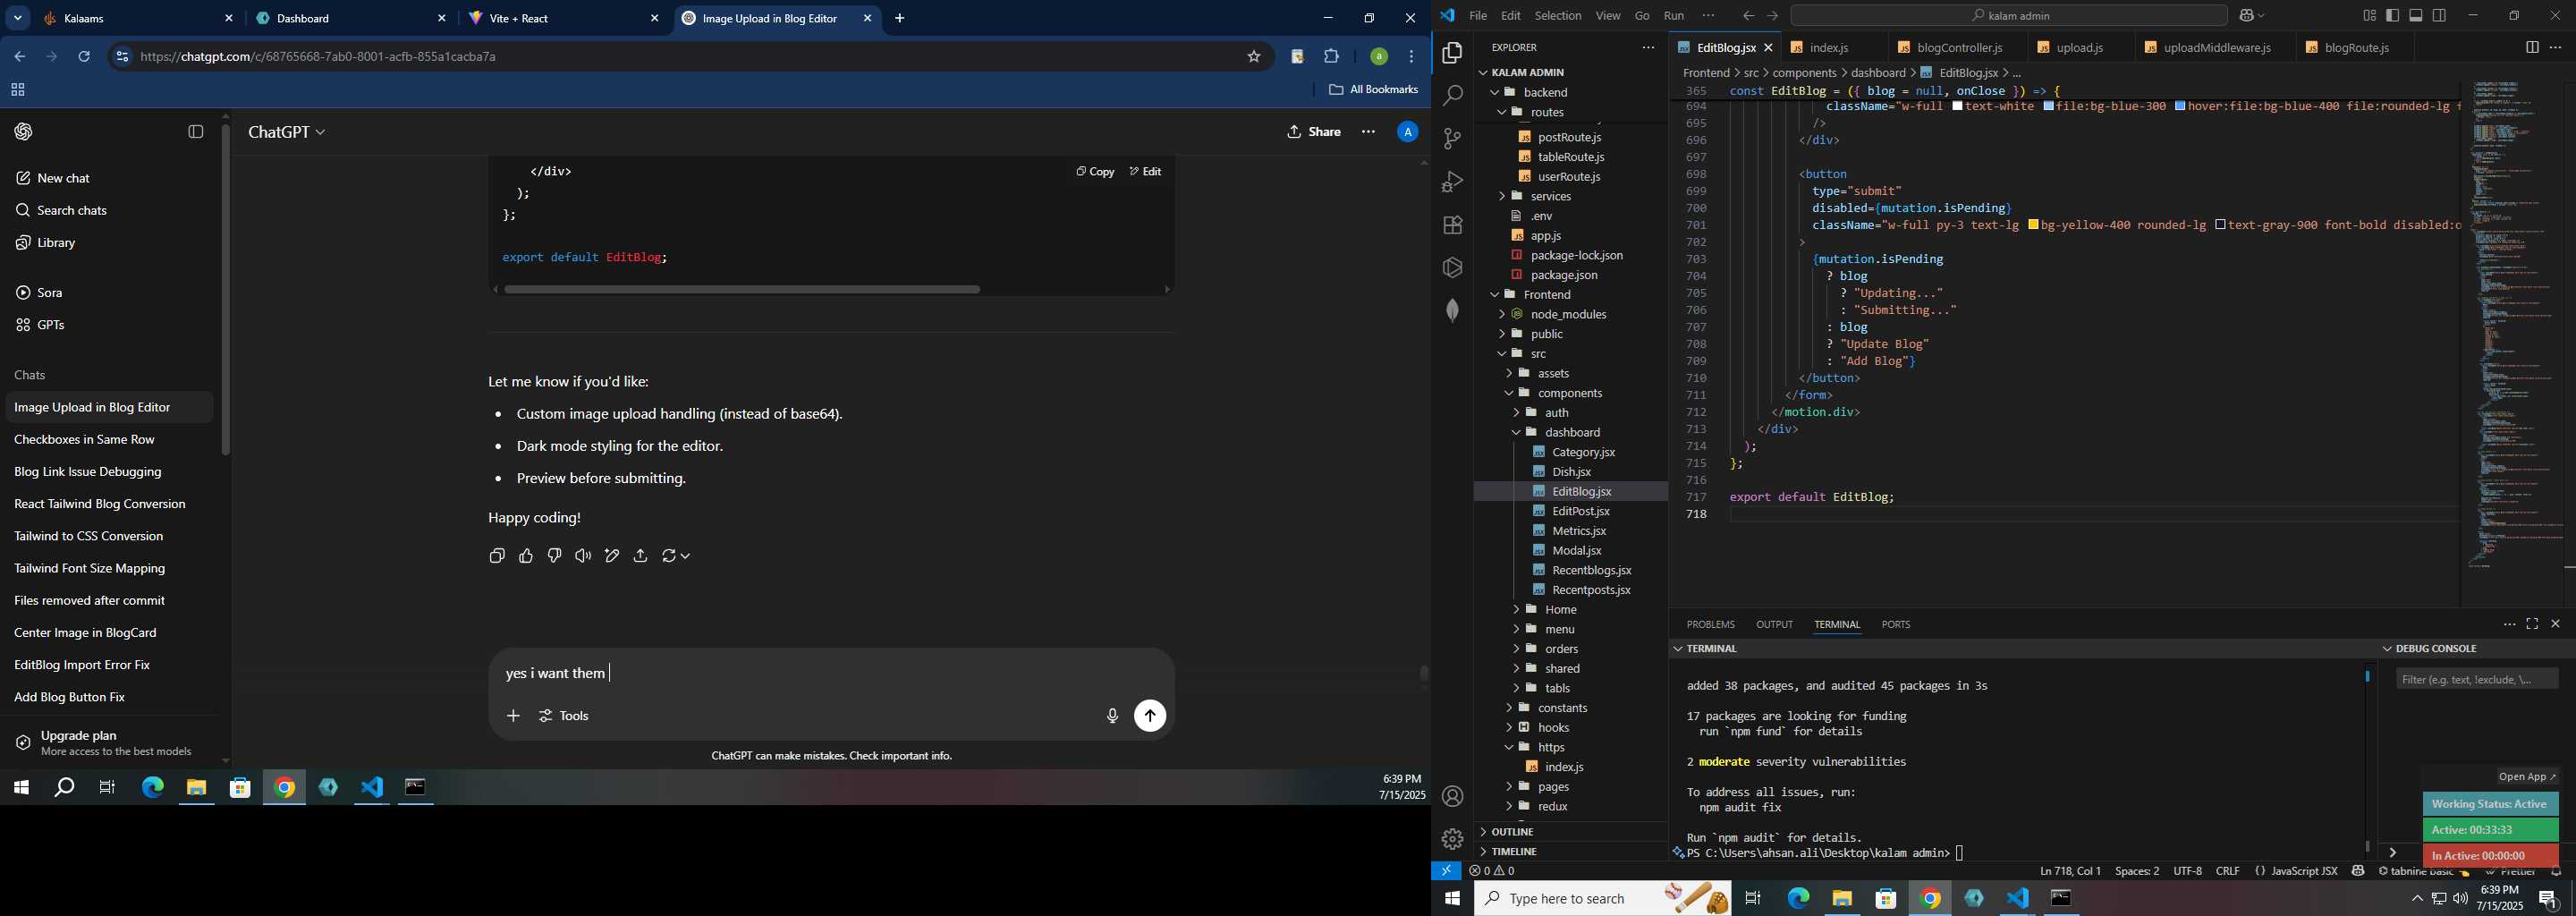The width and height of the screenshot is (2576, 916).
Task: Click read aloud speaker icon
Action: pyautogui.click(x=583, y=556)
